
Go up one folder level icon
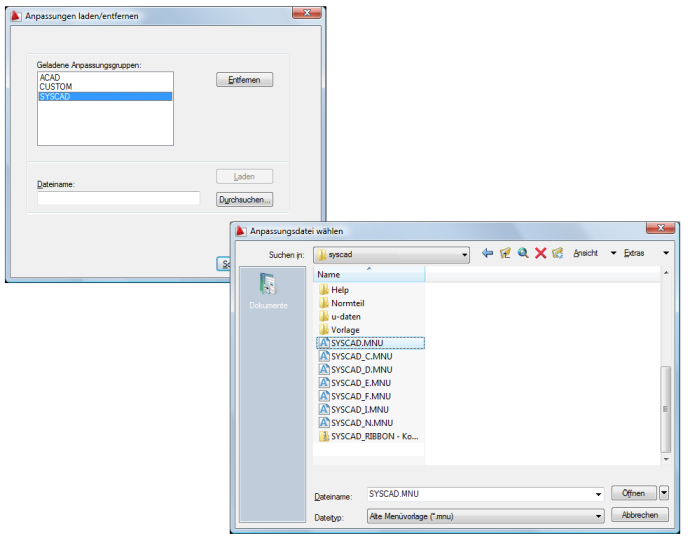tap(505, 253)
